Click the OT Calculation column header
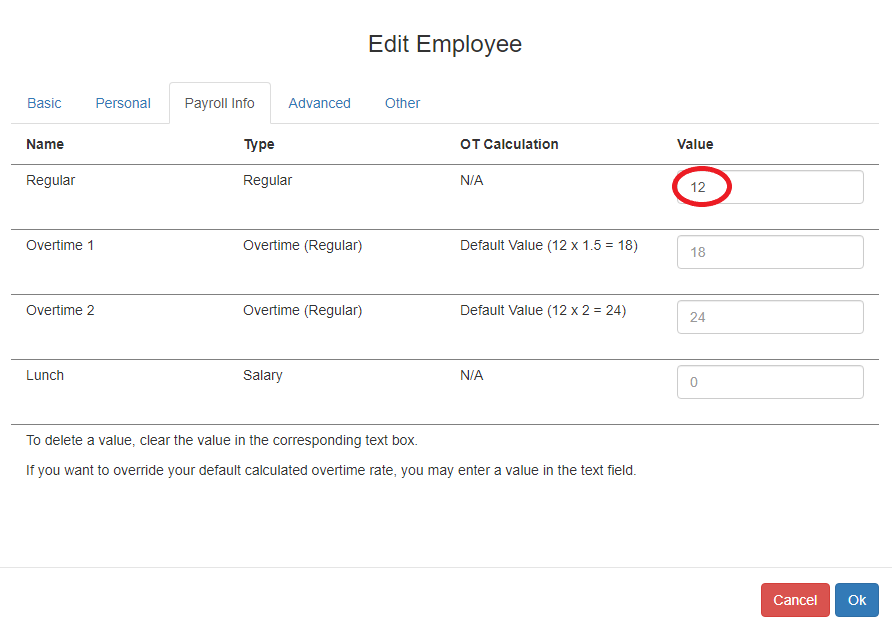The image size is (892, 623). click(509, 144)
